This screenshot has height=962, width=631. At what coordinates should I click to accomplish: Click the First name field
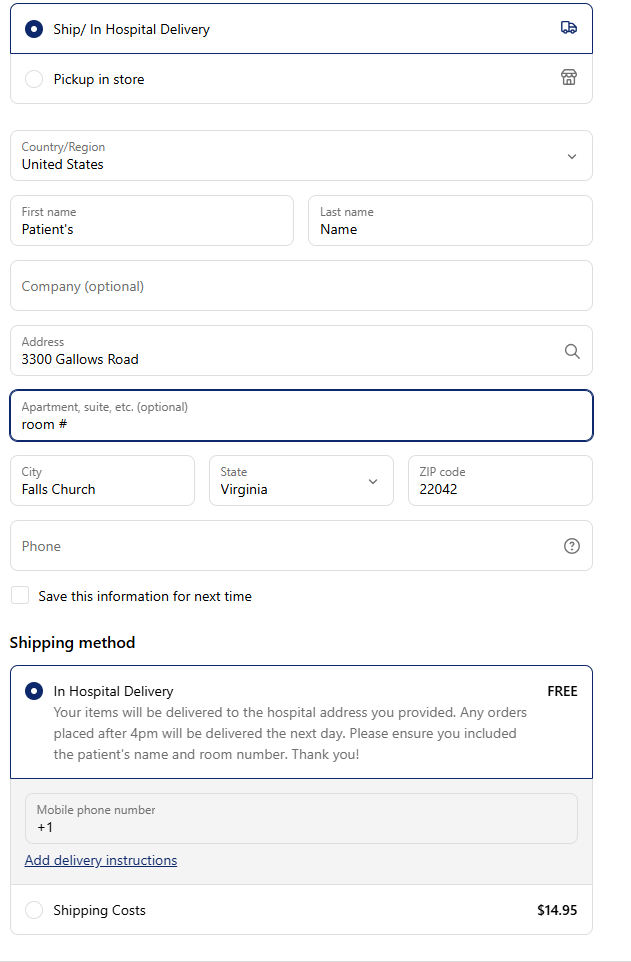tap(151, 221)
